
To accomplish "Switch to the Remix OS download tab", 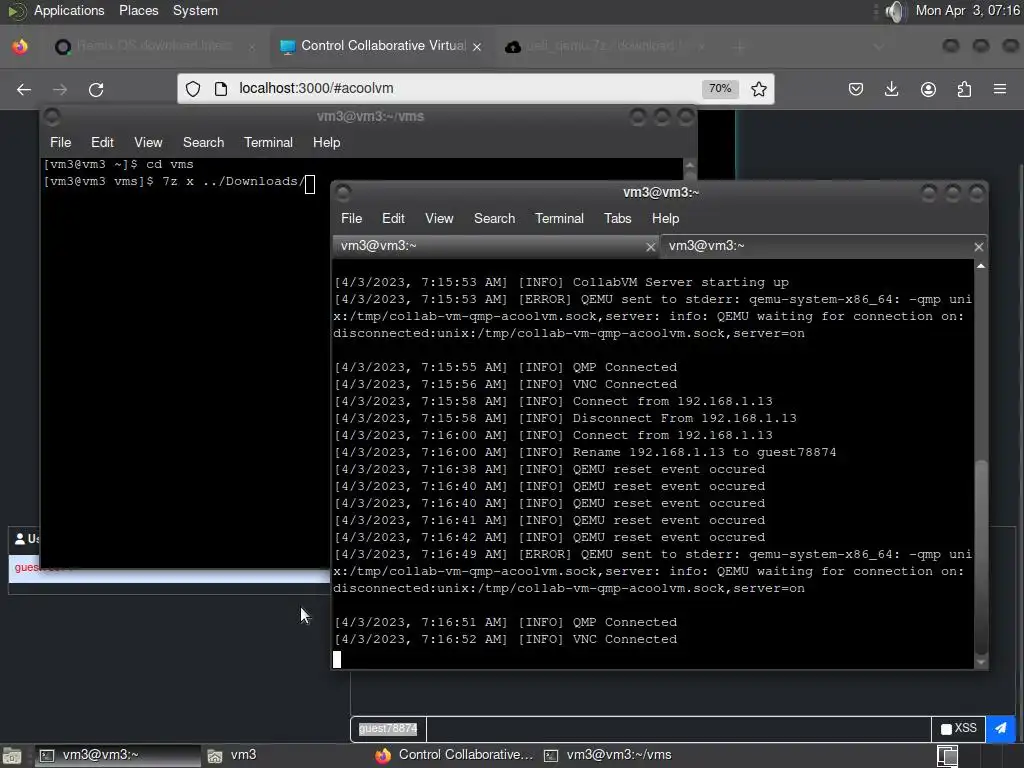I will tap(153, 46).
